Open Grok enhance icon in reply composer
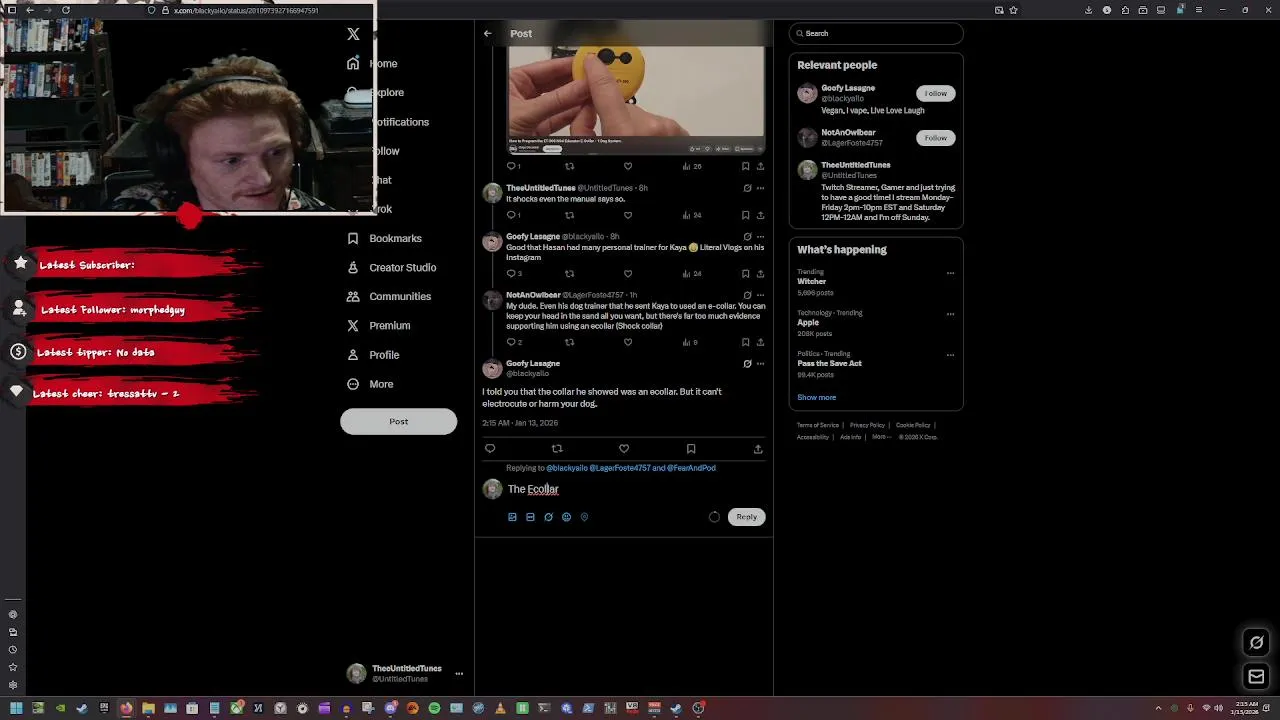The height and width of the screenshot is (720, 1280). tap(548, 517)
